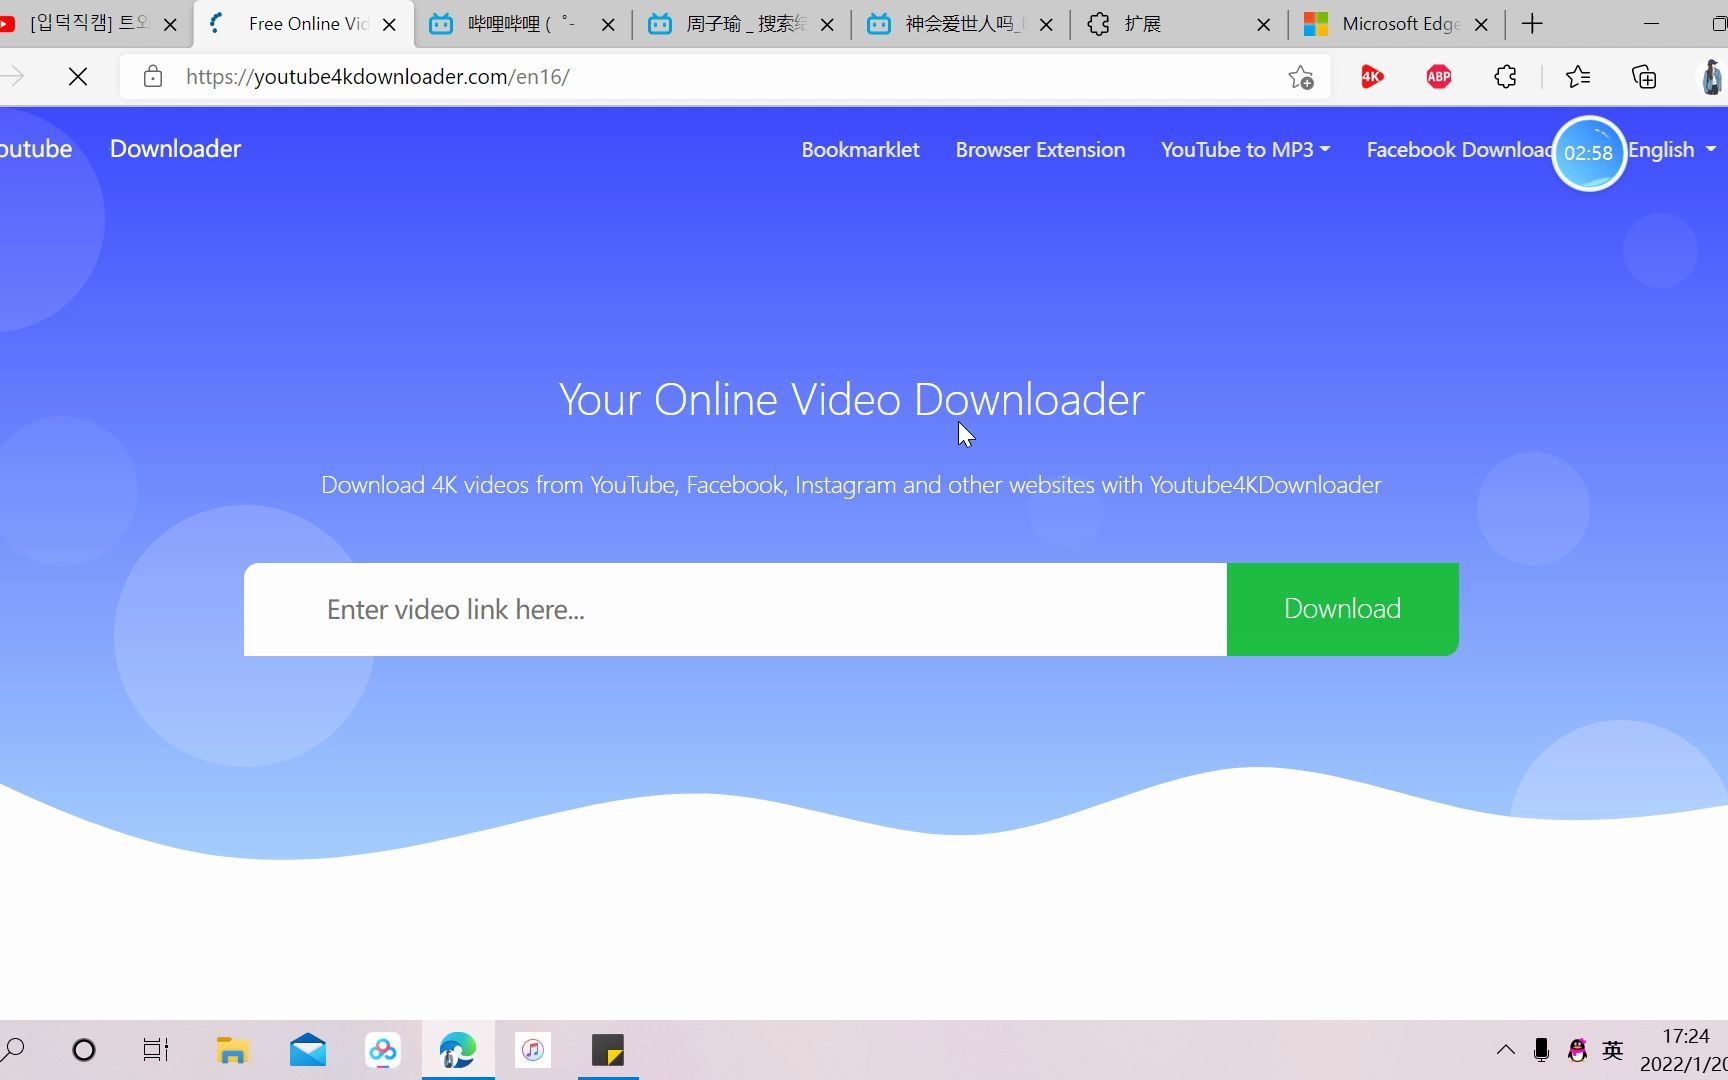Close the 哔哩哔哩 tab

coord(608,25)
